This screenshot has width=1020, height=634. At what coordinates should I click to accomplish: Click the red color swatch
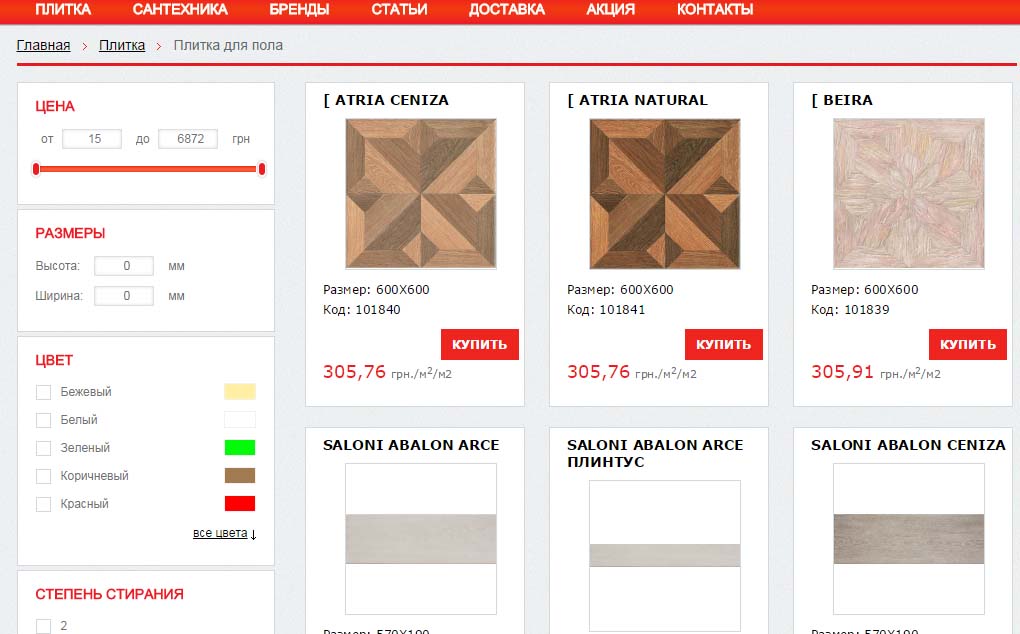[x=239, y=503]
